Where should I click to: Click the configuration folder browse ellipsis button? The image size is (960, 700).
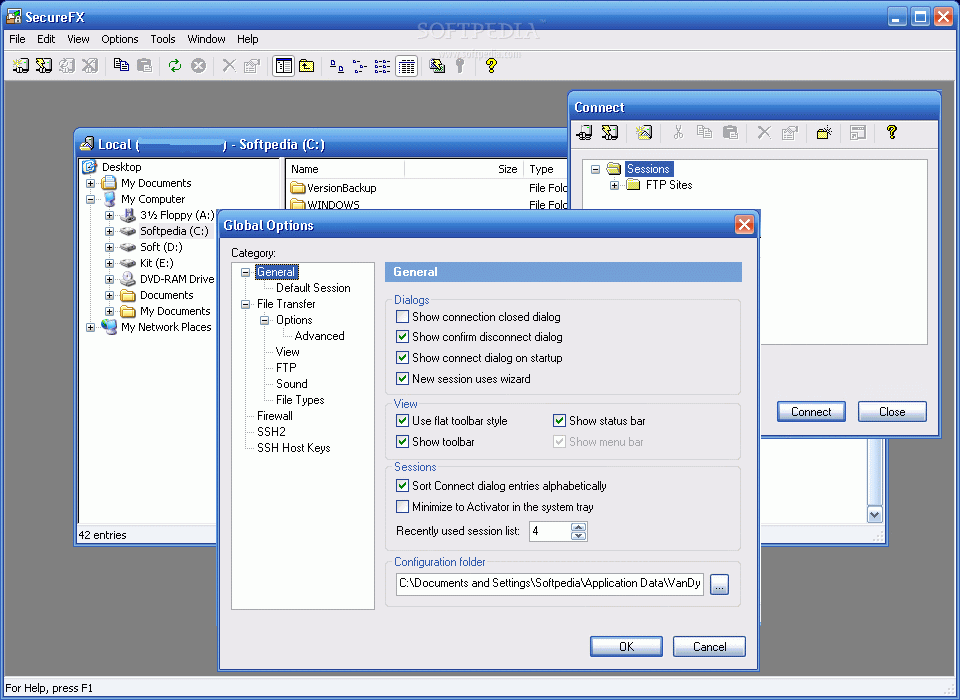719,583
